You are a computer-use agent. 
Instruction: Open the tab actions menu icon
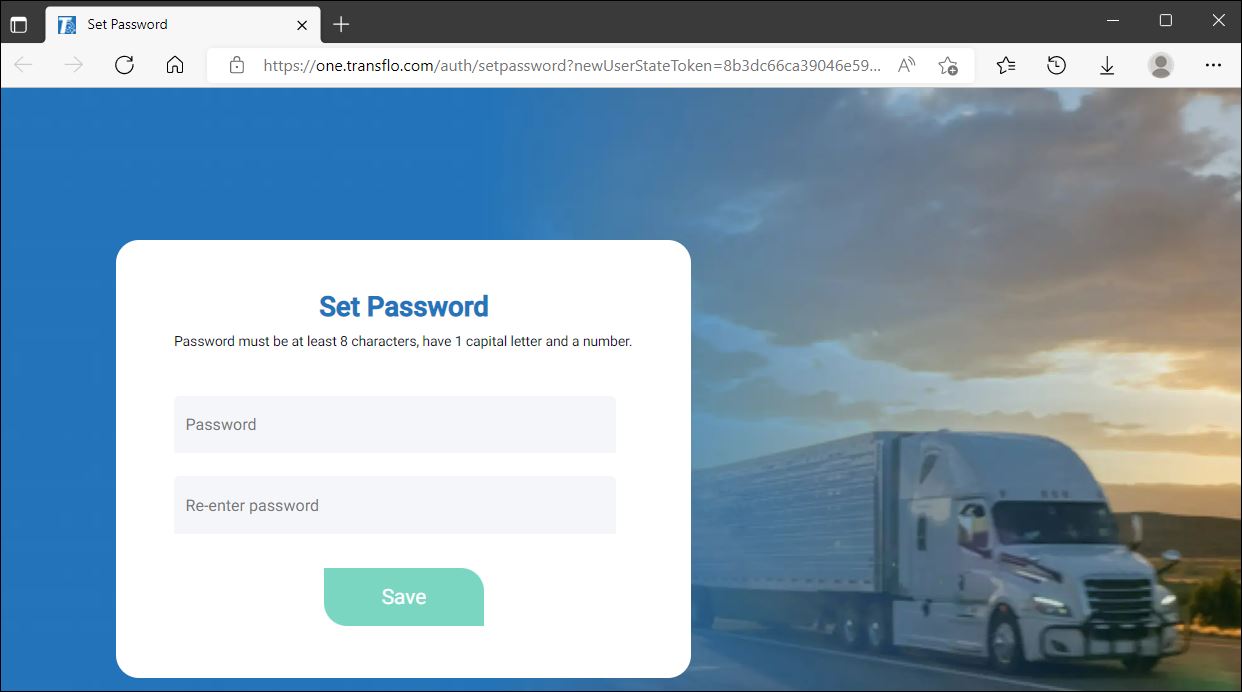click(x=19, y=24)
